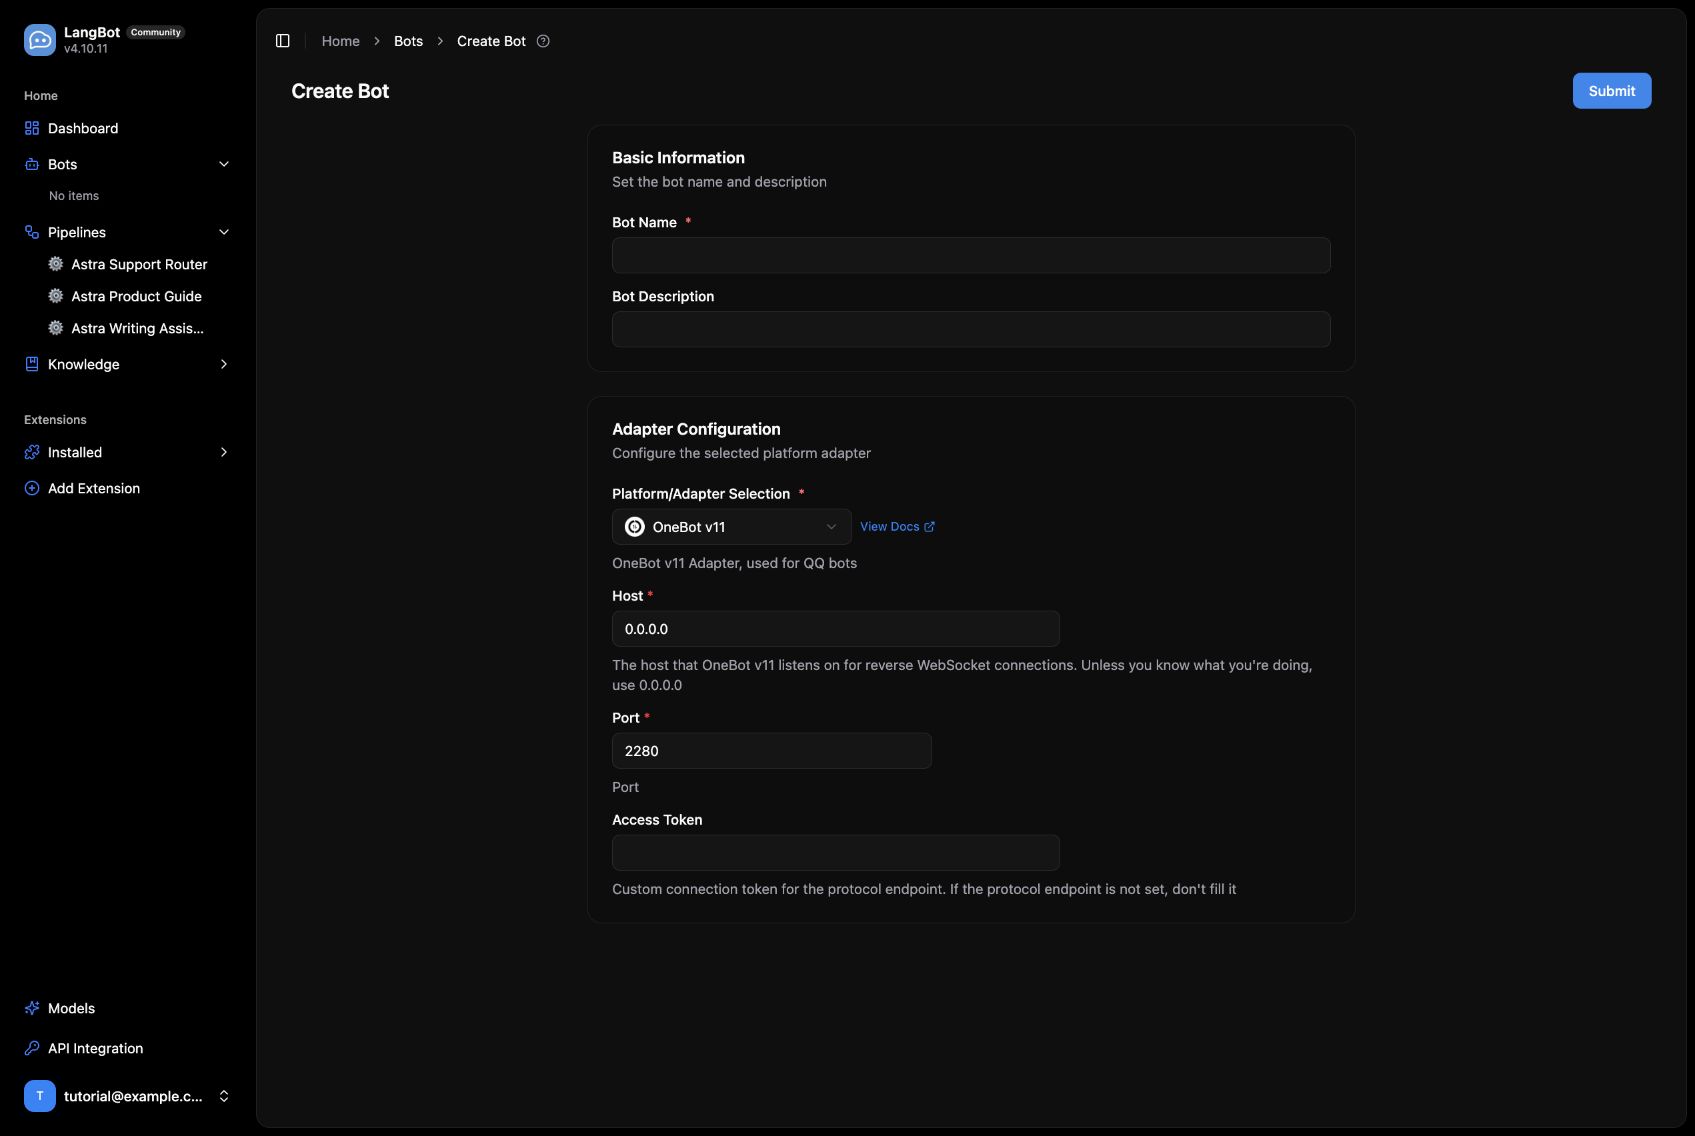Click the Port input field

tap(772, 751)
